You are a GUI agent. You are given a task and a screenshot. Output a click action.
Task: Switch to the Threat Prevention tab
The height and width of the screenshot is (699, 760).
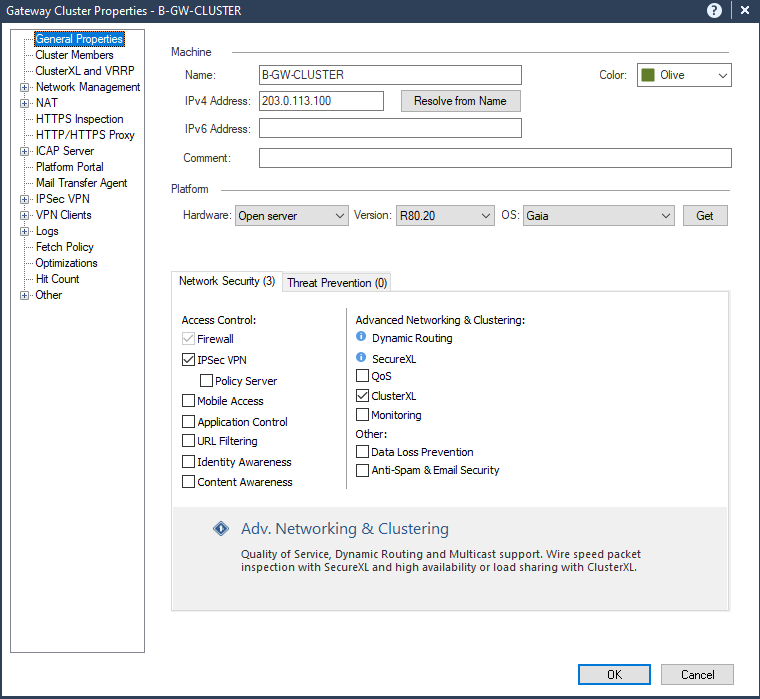coord(337,283)
